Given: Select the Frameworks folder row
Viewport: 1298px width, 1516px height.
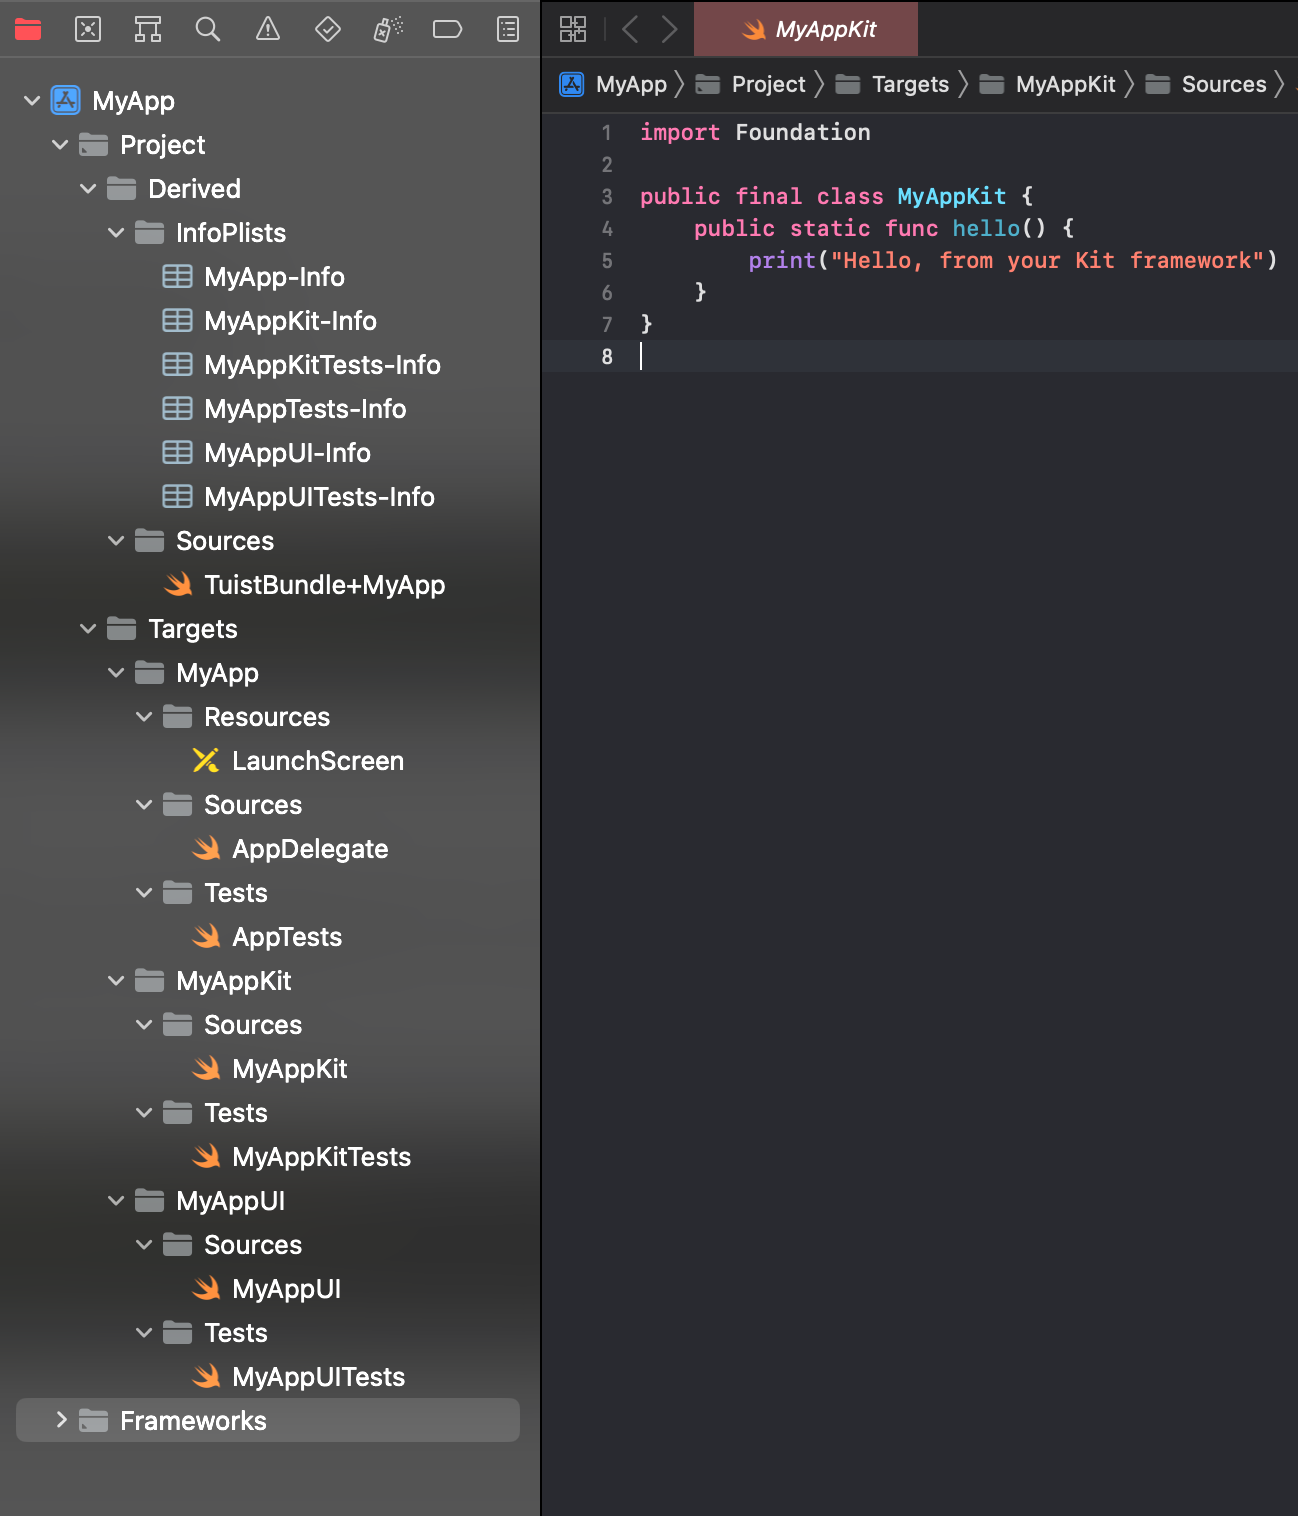Looking at the screenshot, I should tap(268, 1420).
